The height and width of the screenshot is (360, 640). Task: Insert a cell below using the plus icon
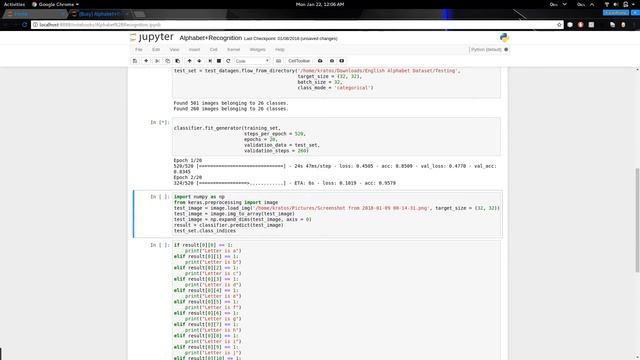(x=146, y=61)
